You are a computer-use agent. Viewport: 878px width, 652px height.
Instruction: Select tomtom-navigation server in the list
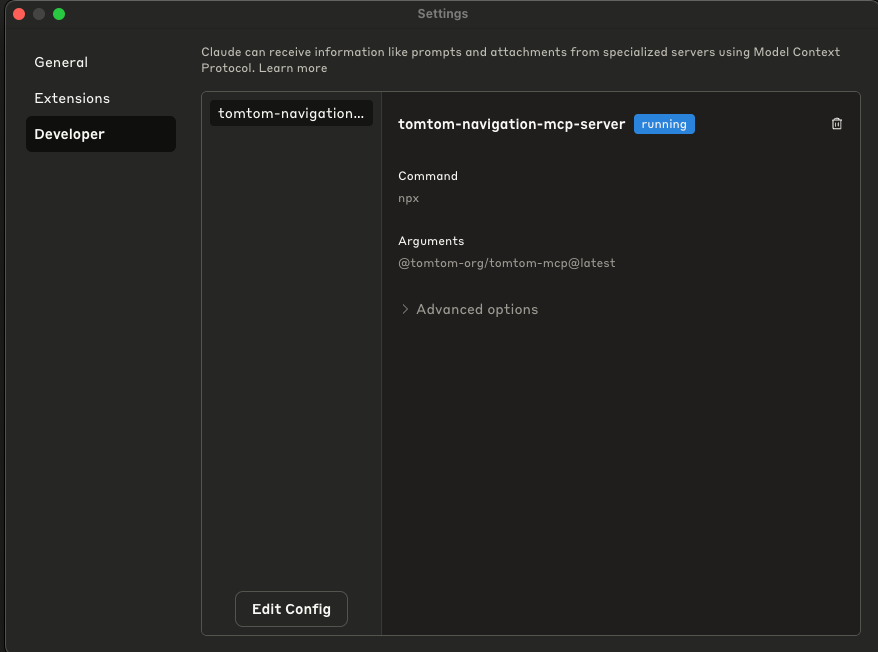291,113
